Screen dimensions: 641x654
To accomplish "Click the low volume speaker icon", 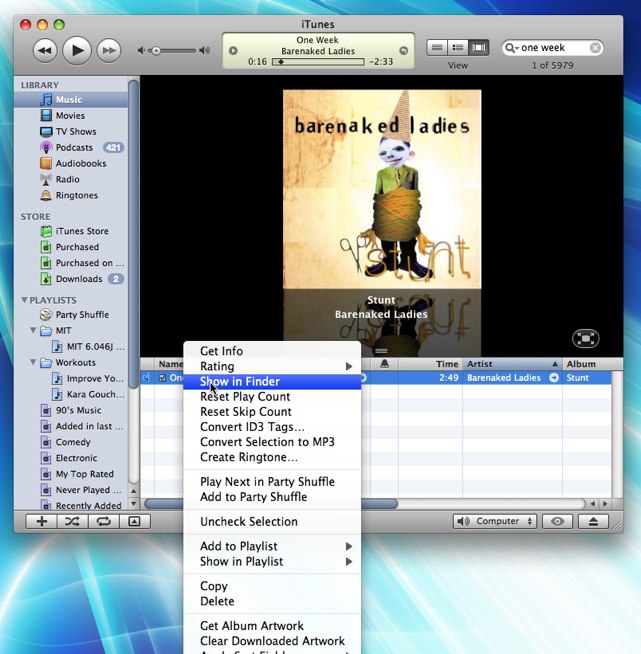I will [x=141, y=50].
